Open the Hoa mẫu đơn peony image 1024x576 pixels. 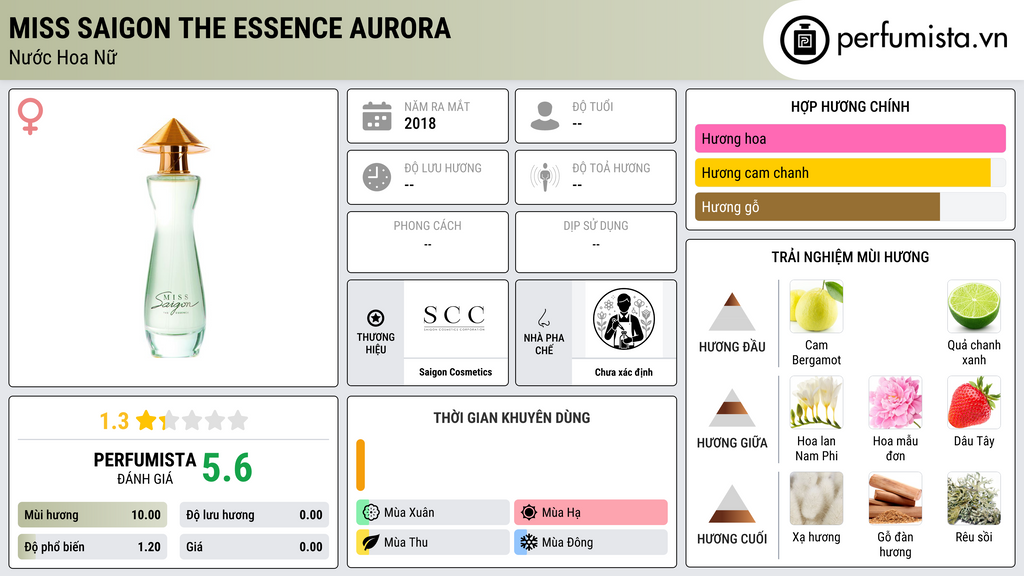click(x=895, y=402)
